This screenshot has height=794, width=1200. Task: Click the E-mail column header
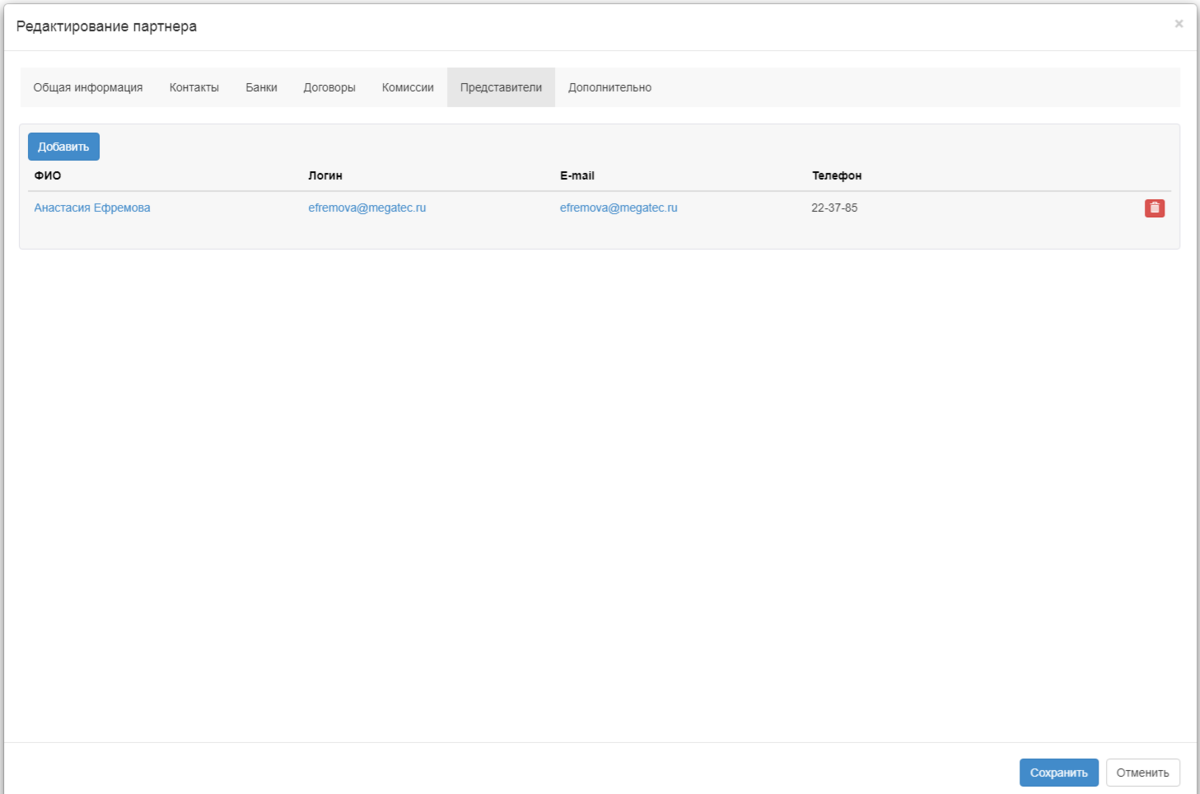tap(577, 176)
